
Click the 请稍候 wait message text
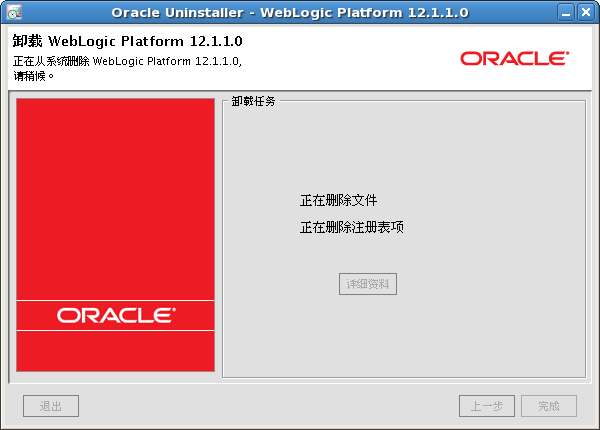coord(33,76)
